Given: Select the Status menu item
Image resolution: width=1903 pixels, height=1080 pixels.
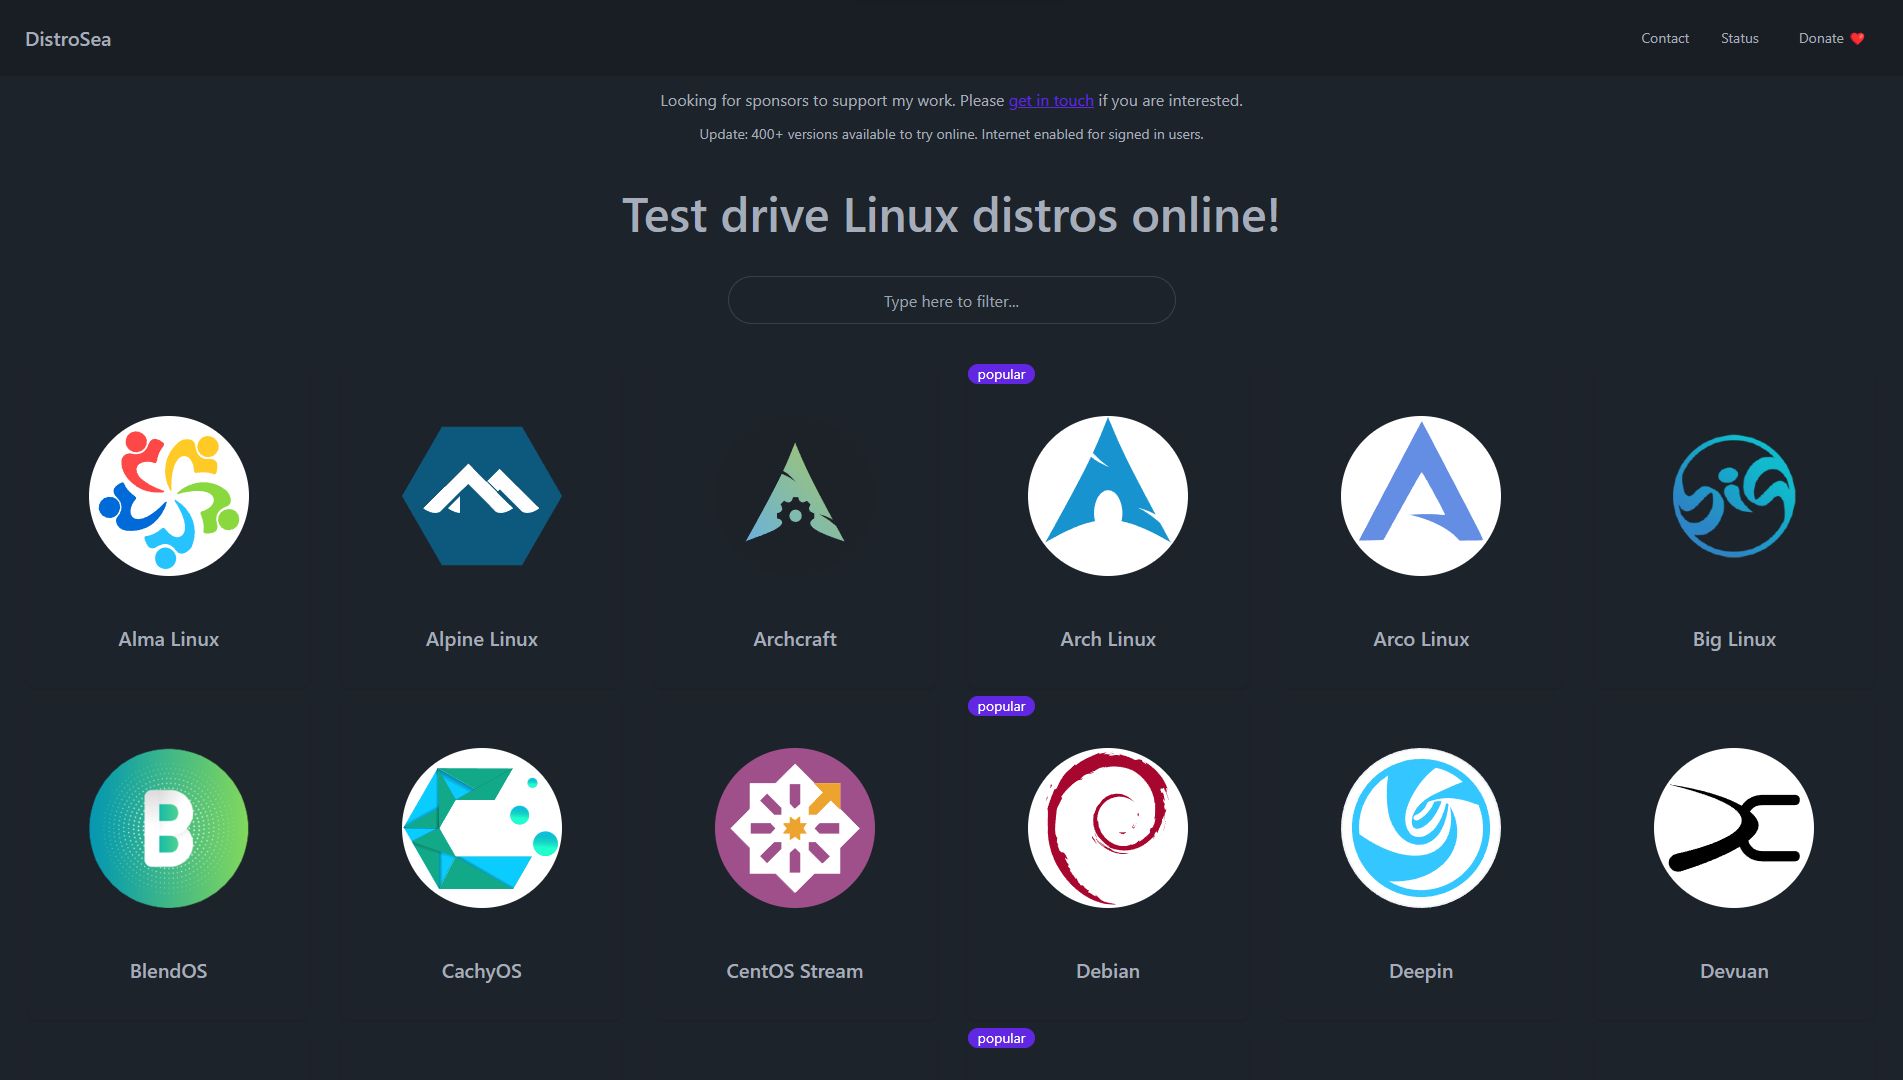Looking at the screenshot, I should (x=1739, y=38).
